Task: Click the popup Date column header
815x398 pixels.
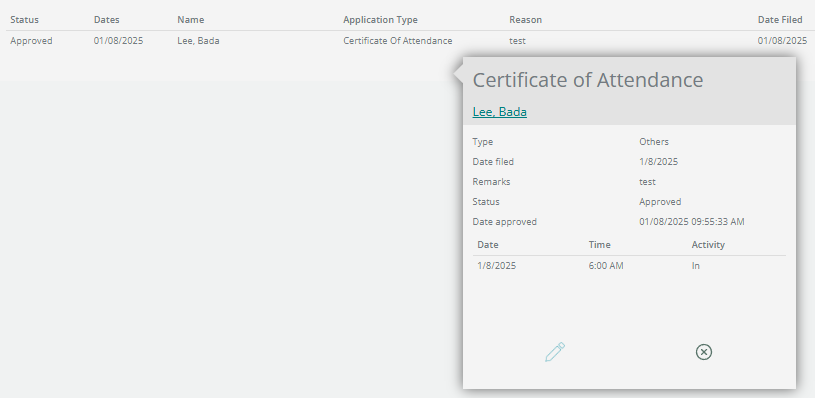Action: pos(488,244)
